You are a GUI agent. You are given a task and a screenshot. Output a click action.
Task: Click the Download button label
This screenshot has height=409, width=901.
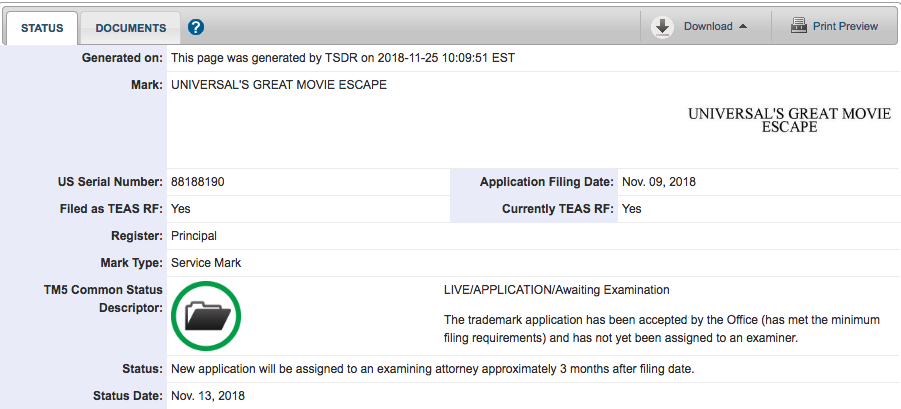pyautogui.click(x=708, y=26)
